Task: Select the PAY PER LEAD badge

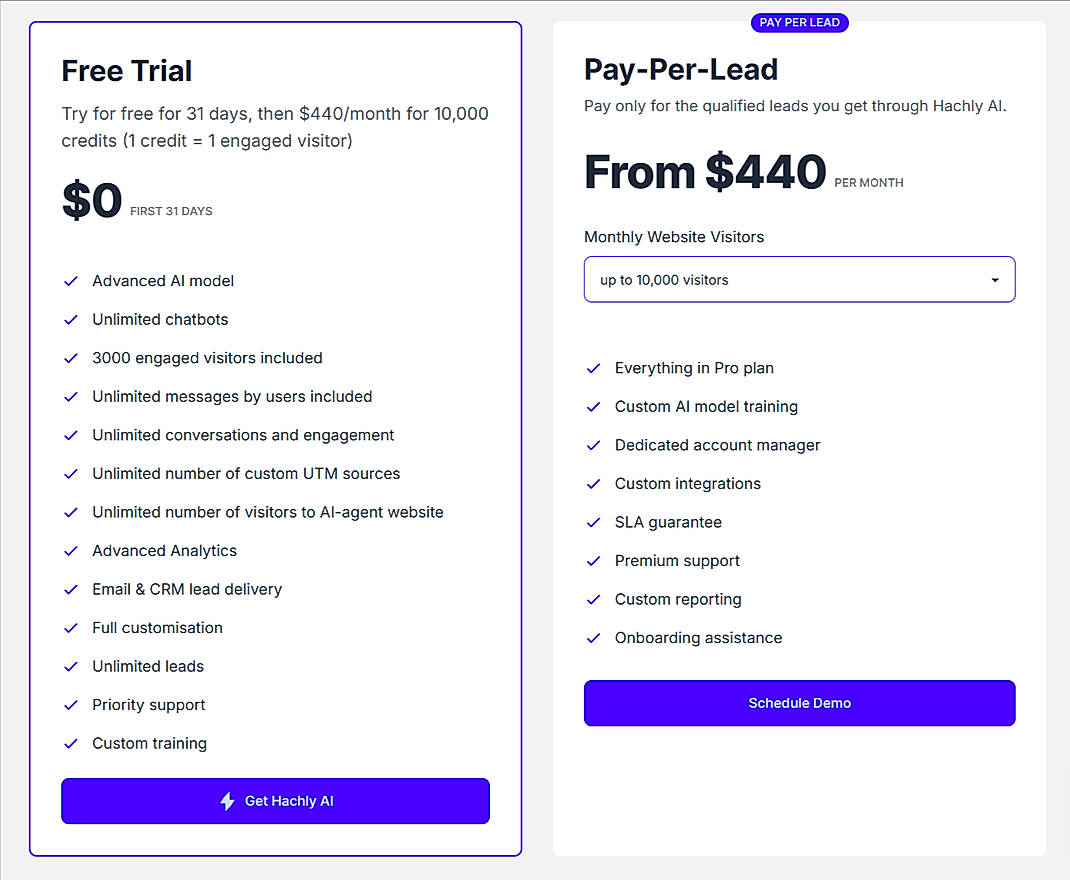Action: click(799, 22)
